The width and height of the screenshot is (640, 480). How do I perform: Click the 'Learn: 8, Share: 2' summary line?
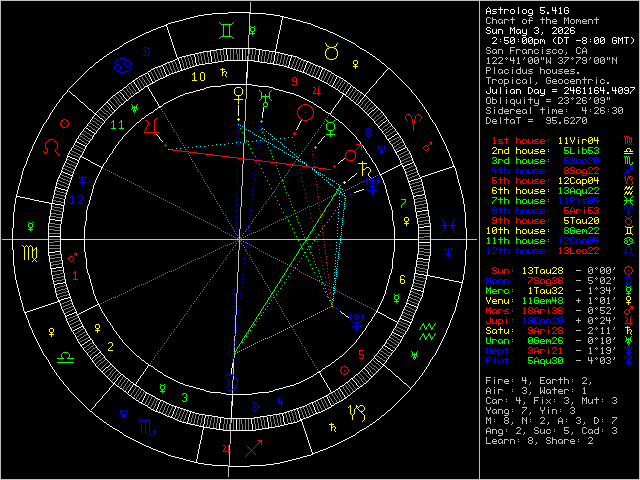(x=539, y=441)
